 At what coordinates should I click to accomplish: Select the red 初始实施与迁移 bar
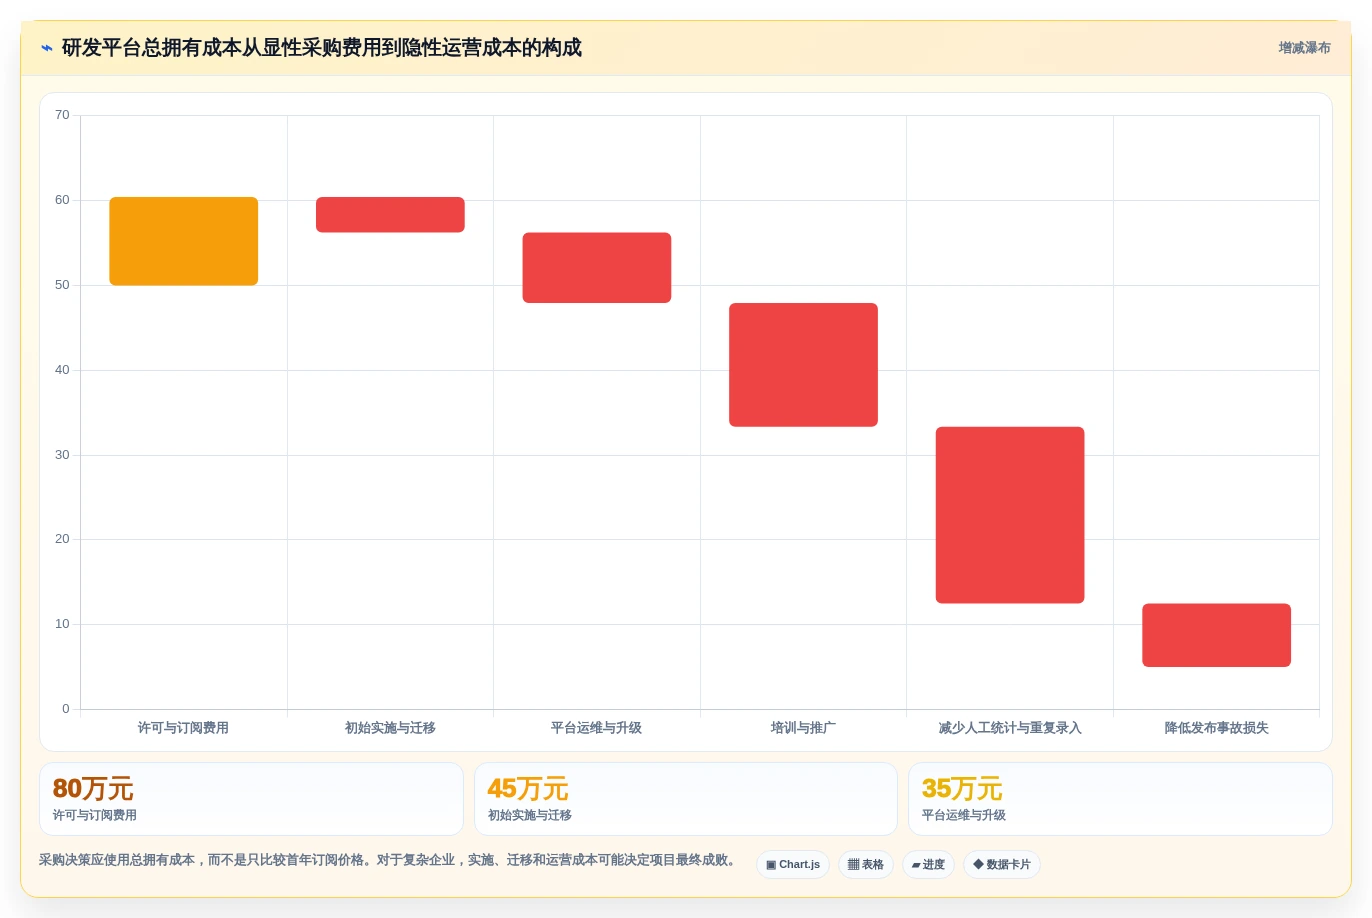(x=390, y=215)
